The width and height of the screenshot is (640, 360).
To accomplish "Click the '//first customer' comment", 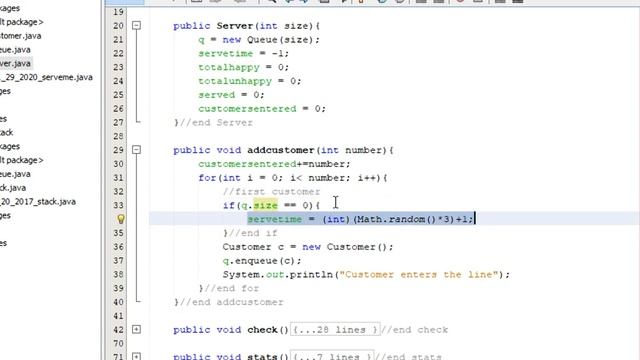I will point(271,192).
